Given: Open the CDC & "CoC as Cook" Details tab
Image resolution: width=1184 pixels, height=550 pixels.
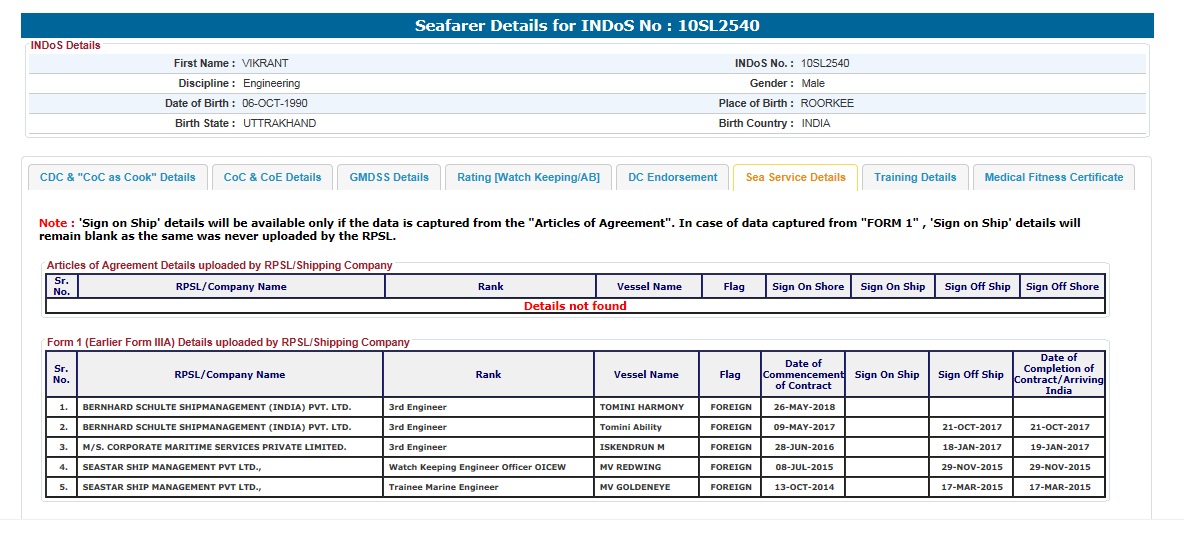Looking at the screenshot, I should point(118,177).
